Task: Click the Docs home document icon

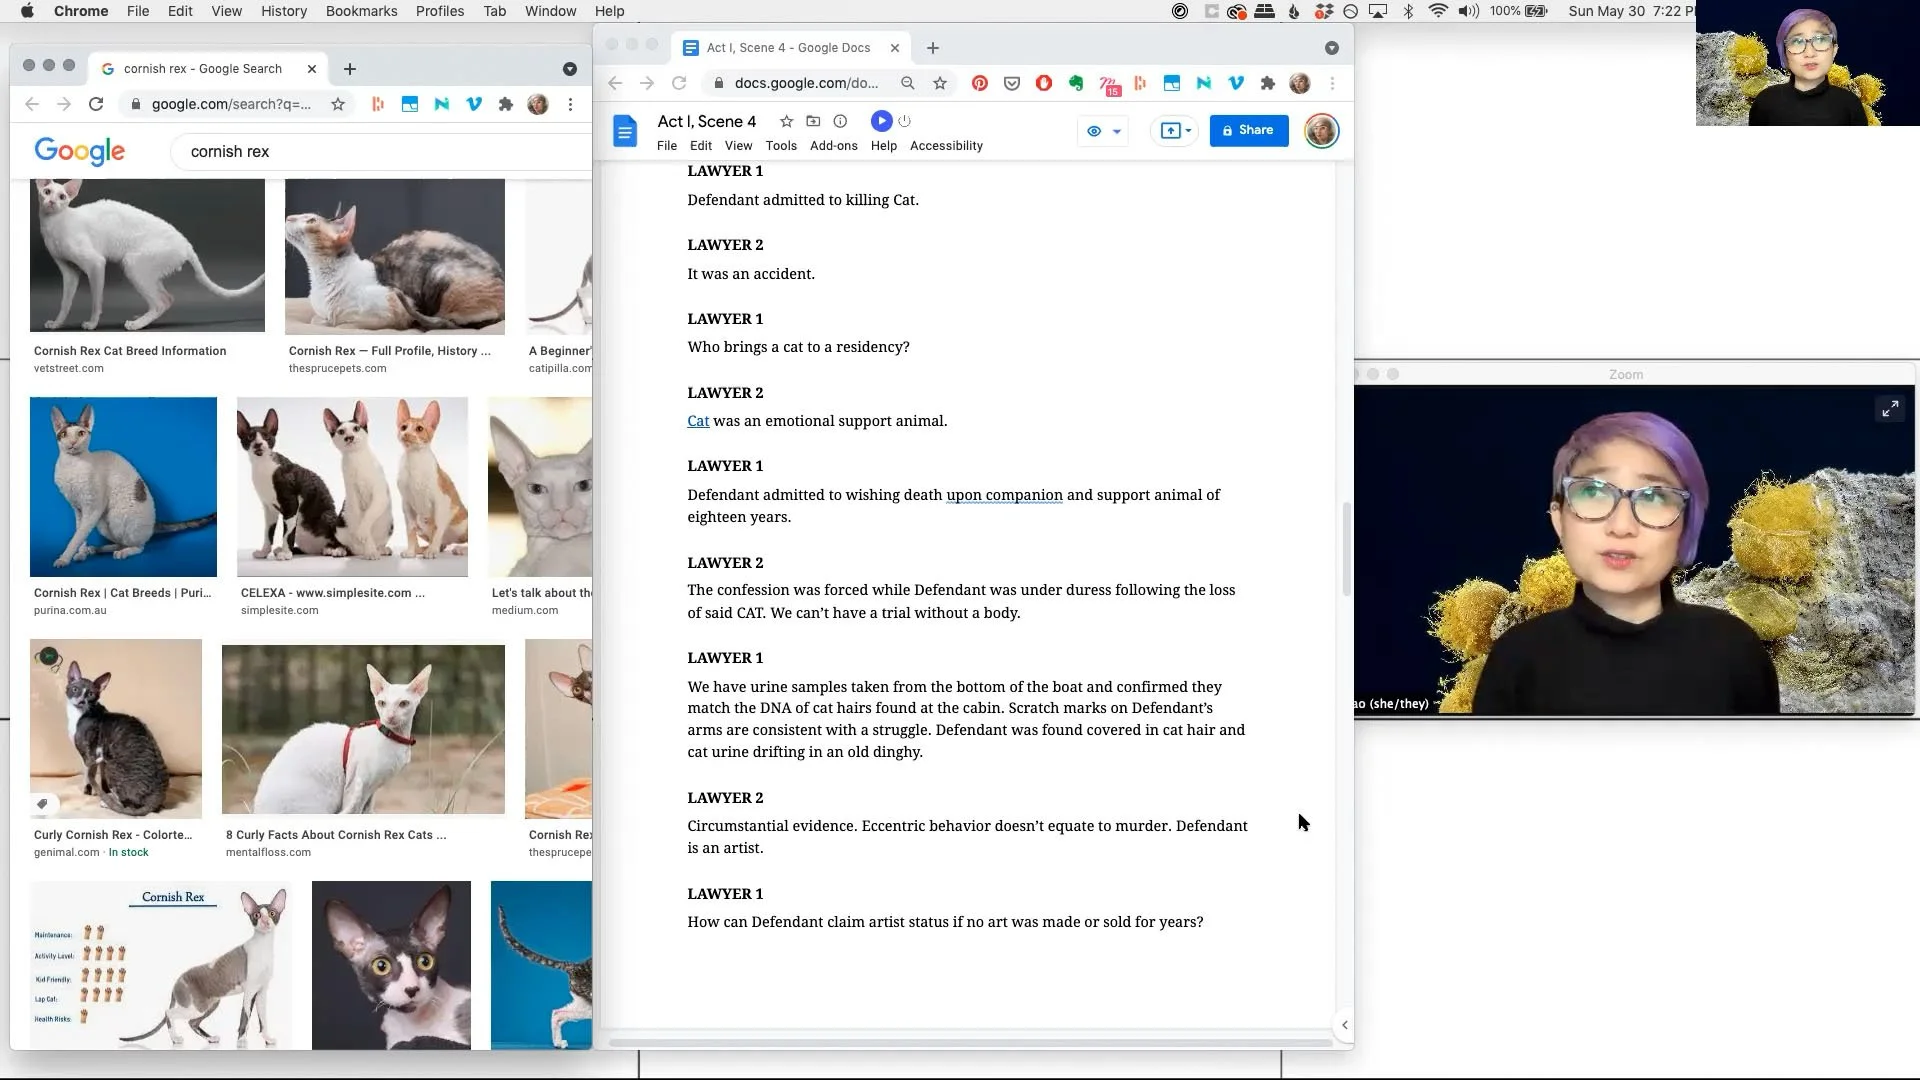Action: pos(625,131)
